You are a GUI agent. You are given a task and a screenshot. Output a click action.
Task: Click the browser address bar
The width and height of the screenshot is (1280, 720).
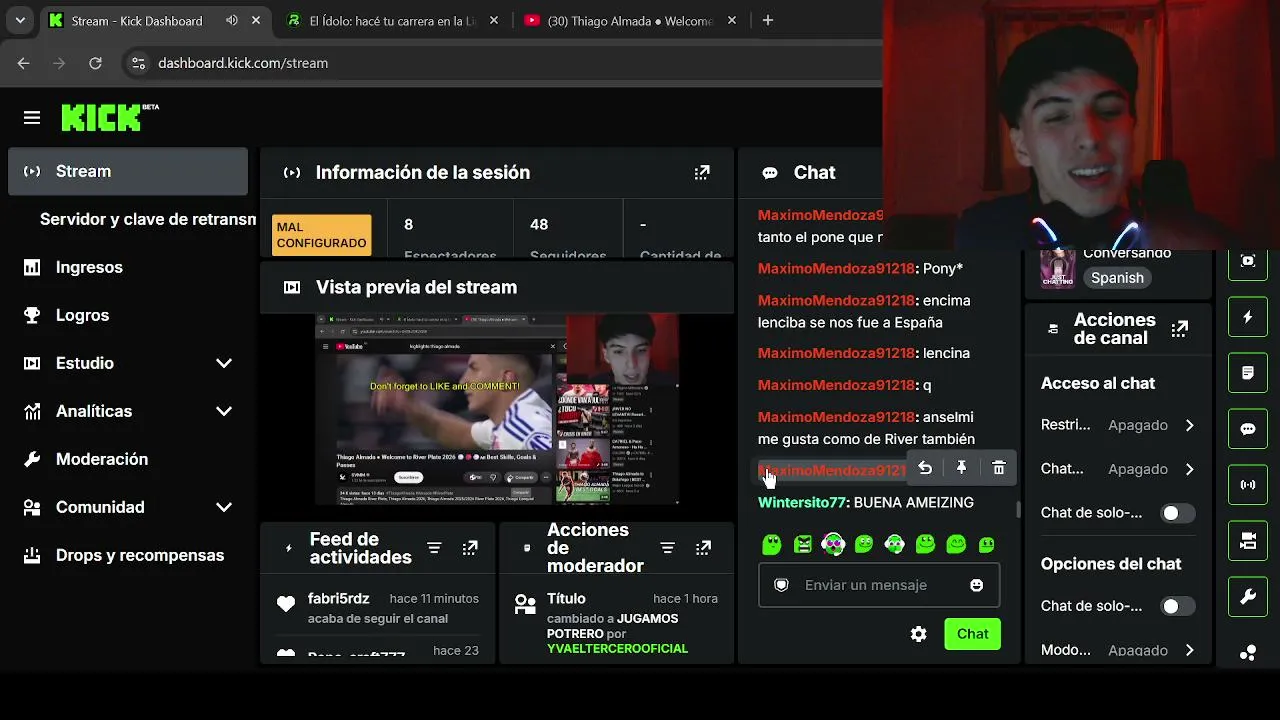pyautogui.click(x=500, y=63)
